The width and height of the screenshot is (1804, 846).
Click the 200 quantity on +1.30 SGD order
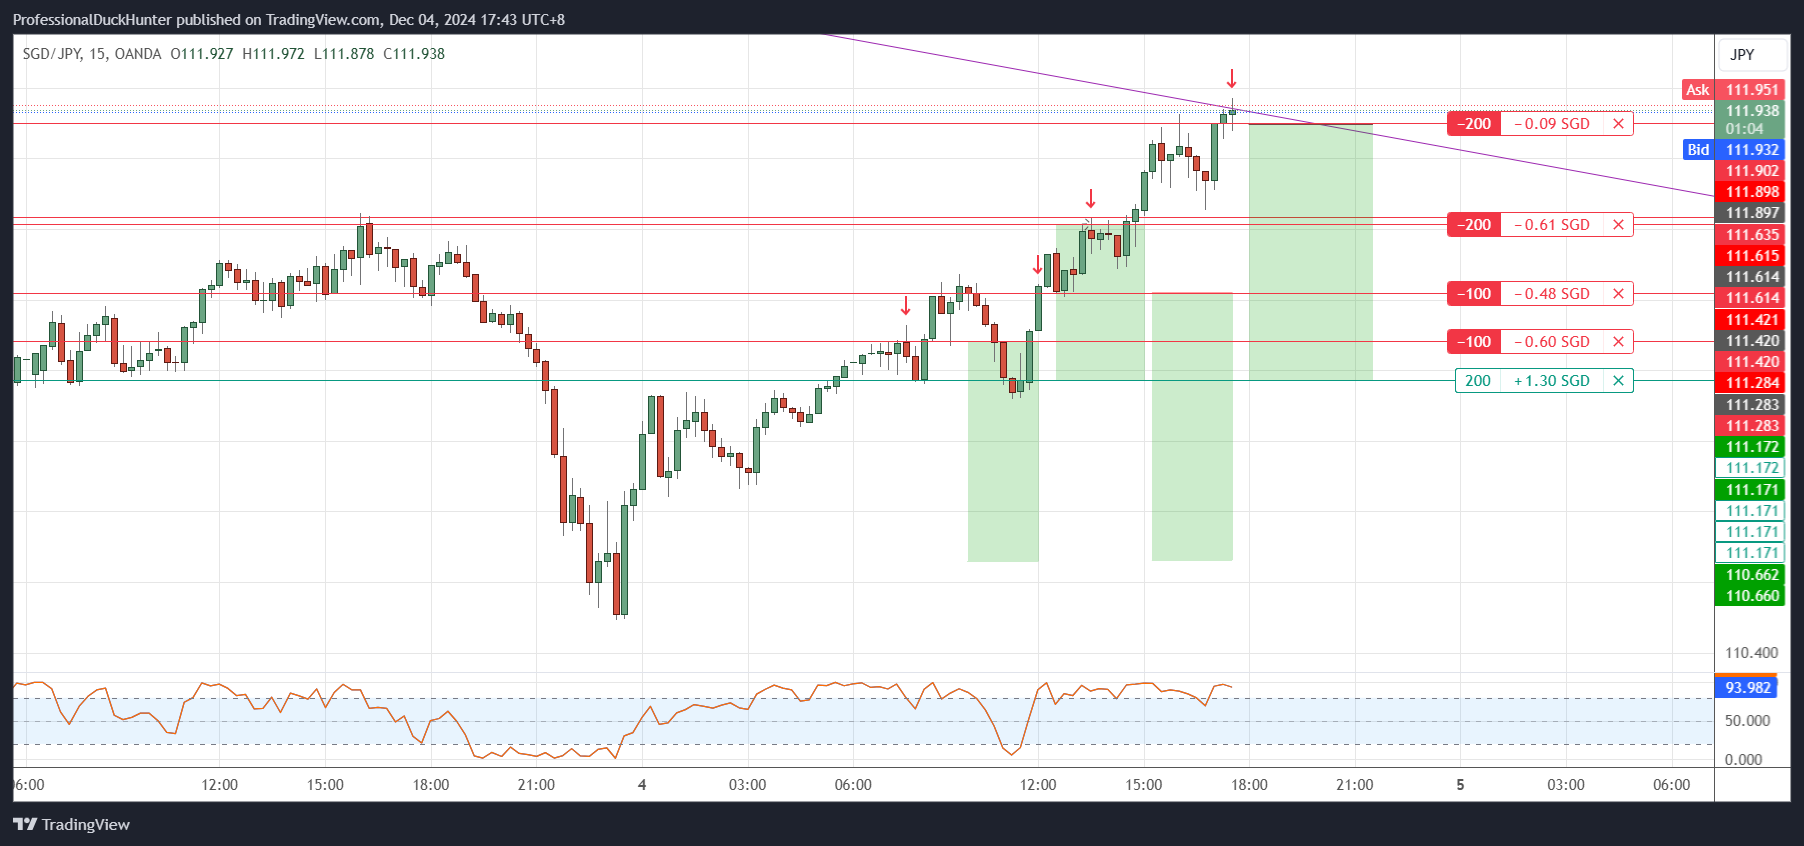coord(1478,381)
